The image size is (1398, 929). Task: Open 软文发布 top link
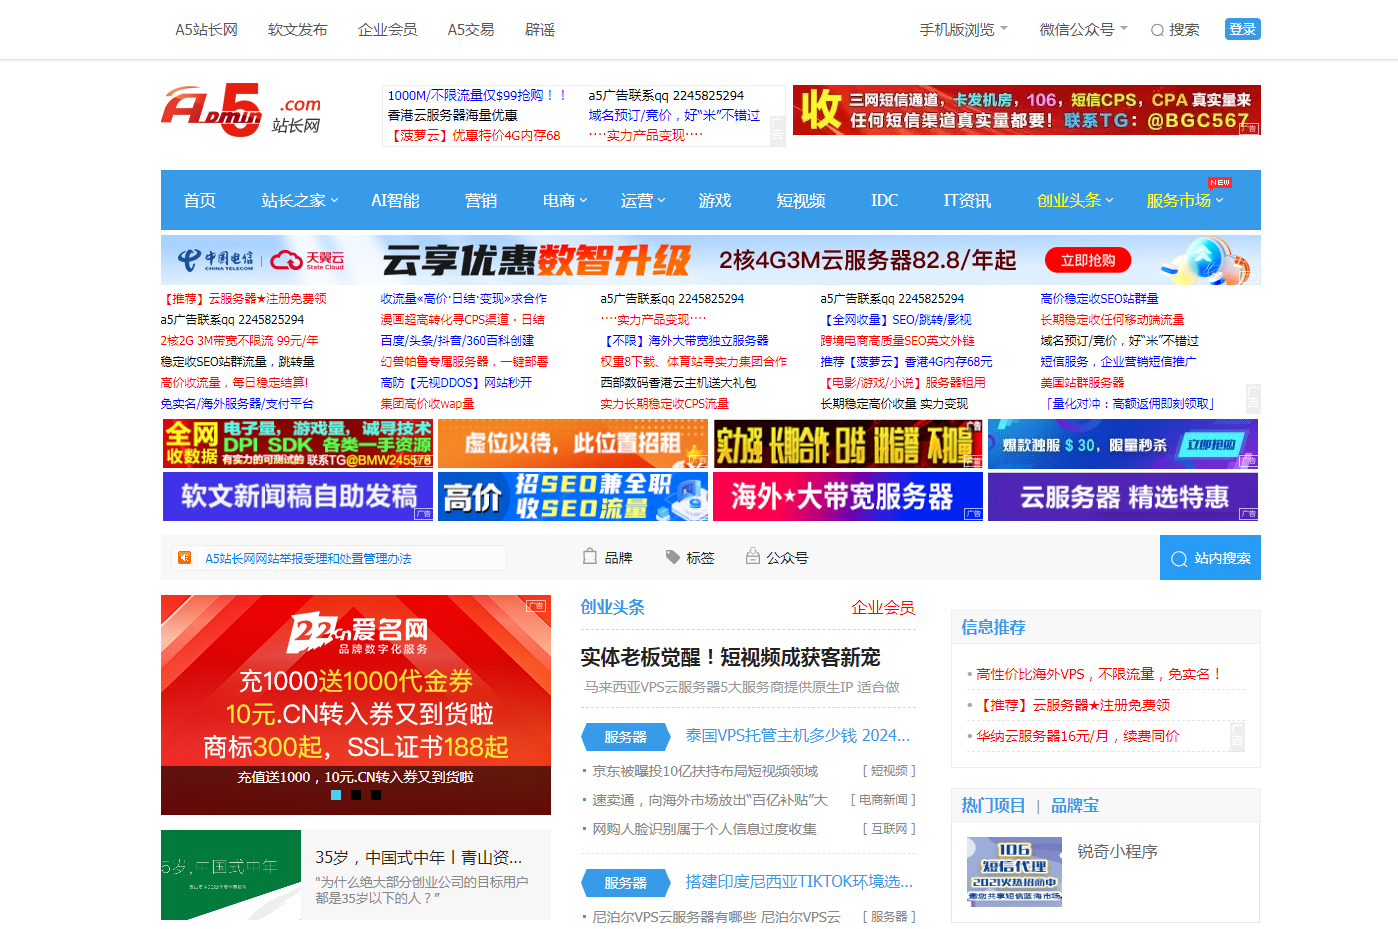298,30
